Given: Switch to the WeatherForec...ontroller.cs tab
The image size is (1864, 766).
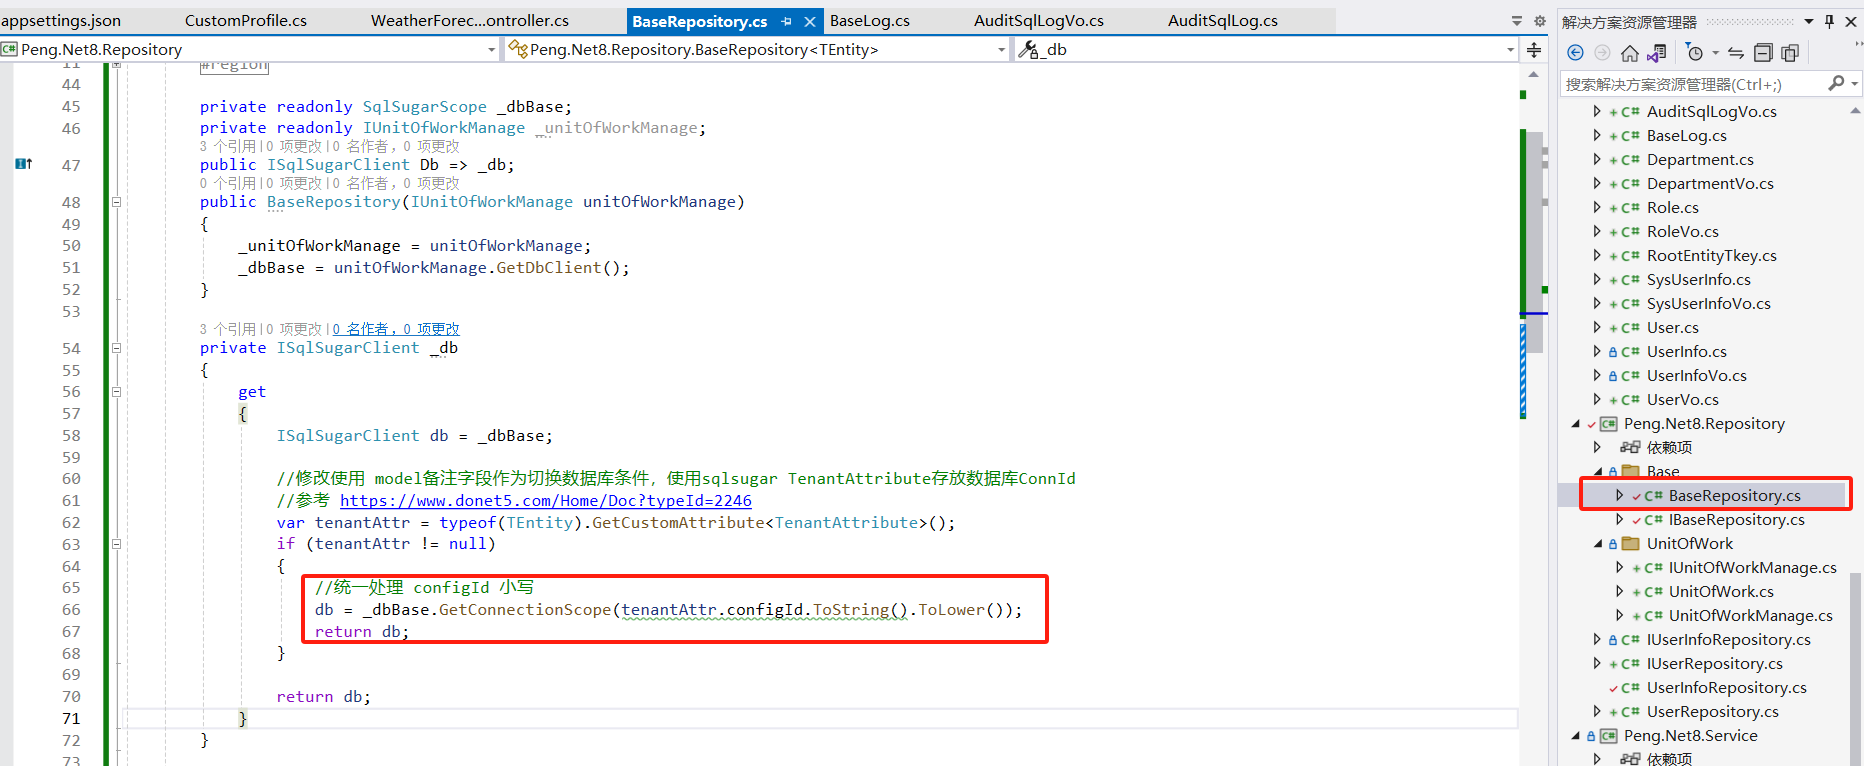Looking at the screenshot, I should click(470, 20).
